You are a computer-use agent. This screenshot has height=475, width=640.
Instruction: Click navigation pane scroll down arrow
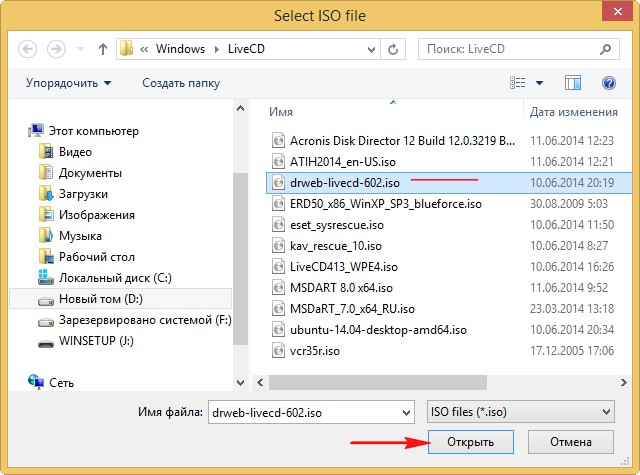point(240,383)
